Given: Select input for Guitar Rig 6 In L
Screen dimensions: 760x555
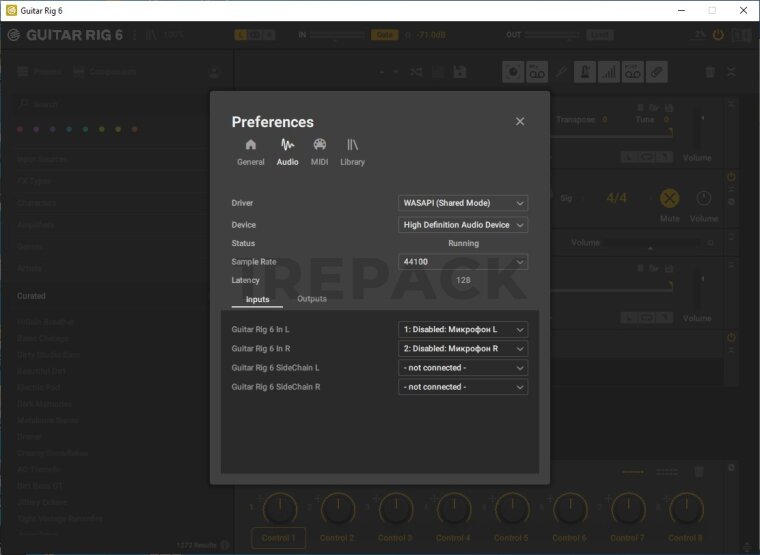Looking at the screenshot, I should [462, 329].
